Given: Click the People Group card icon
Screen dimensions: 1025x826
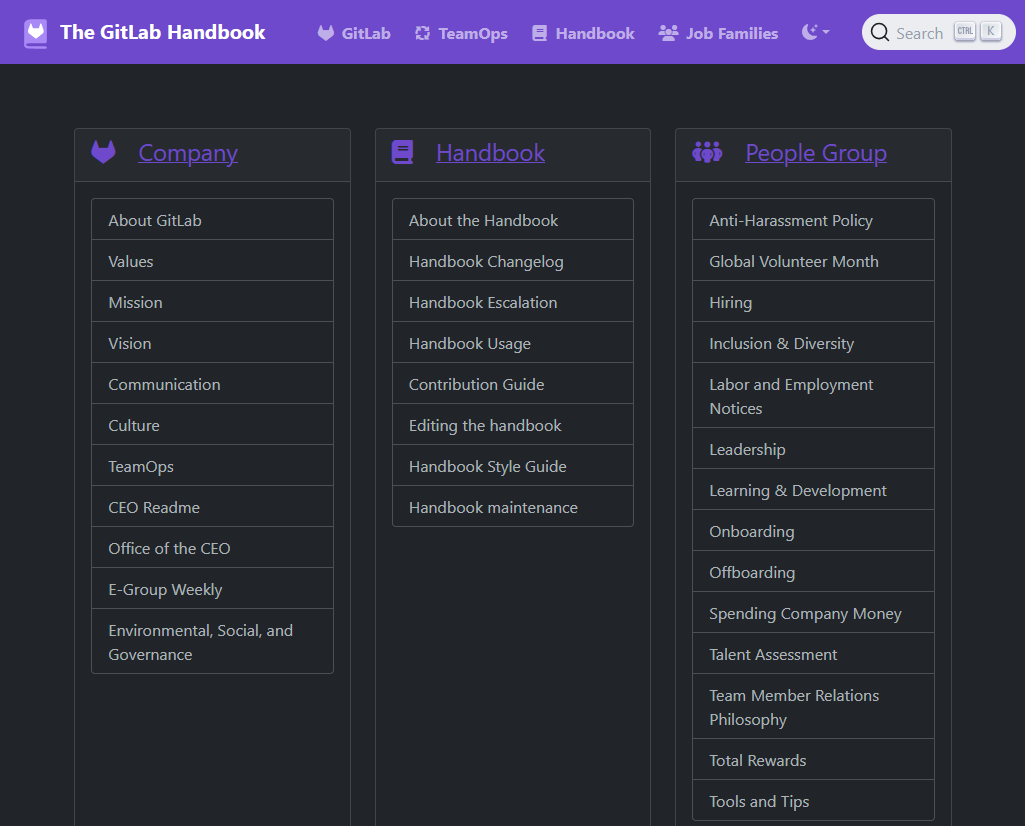Looking at the screenshot, I should click(707, 153).
